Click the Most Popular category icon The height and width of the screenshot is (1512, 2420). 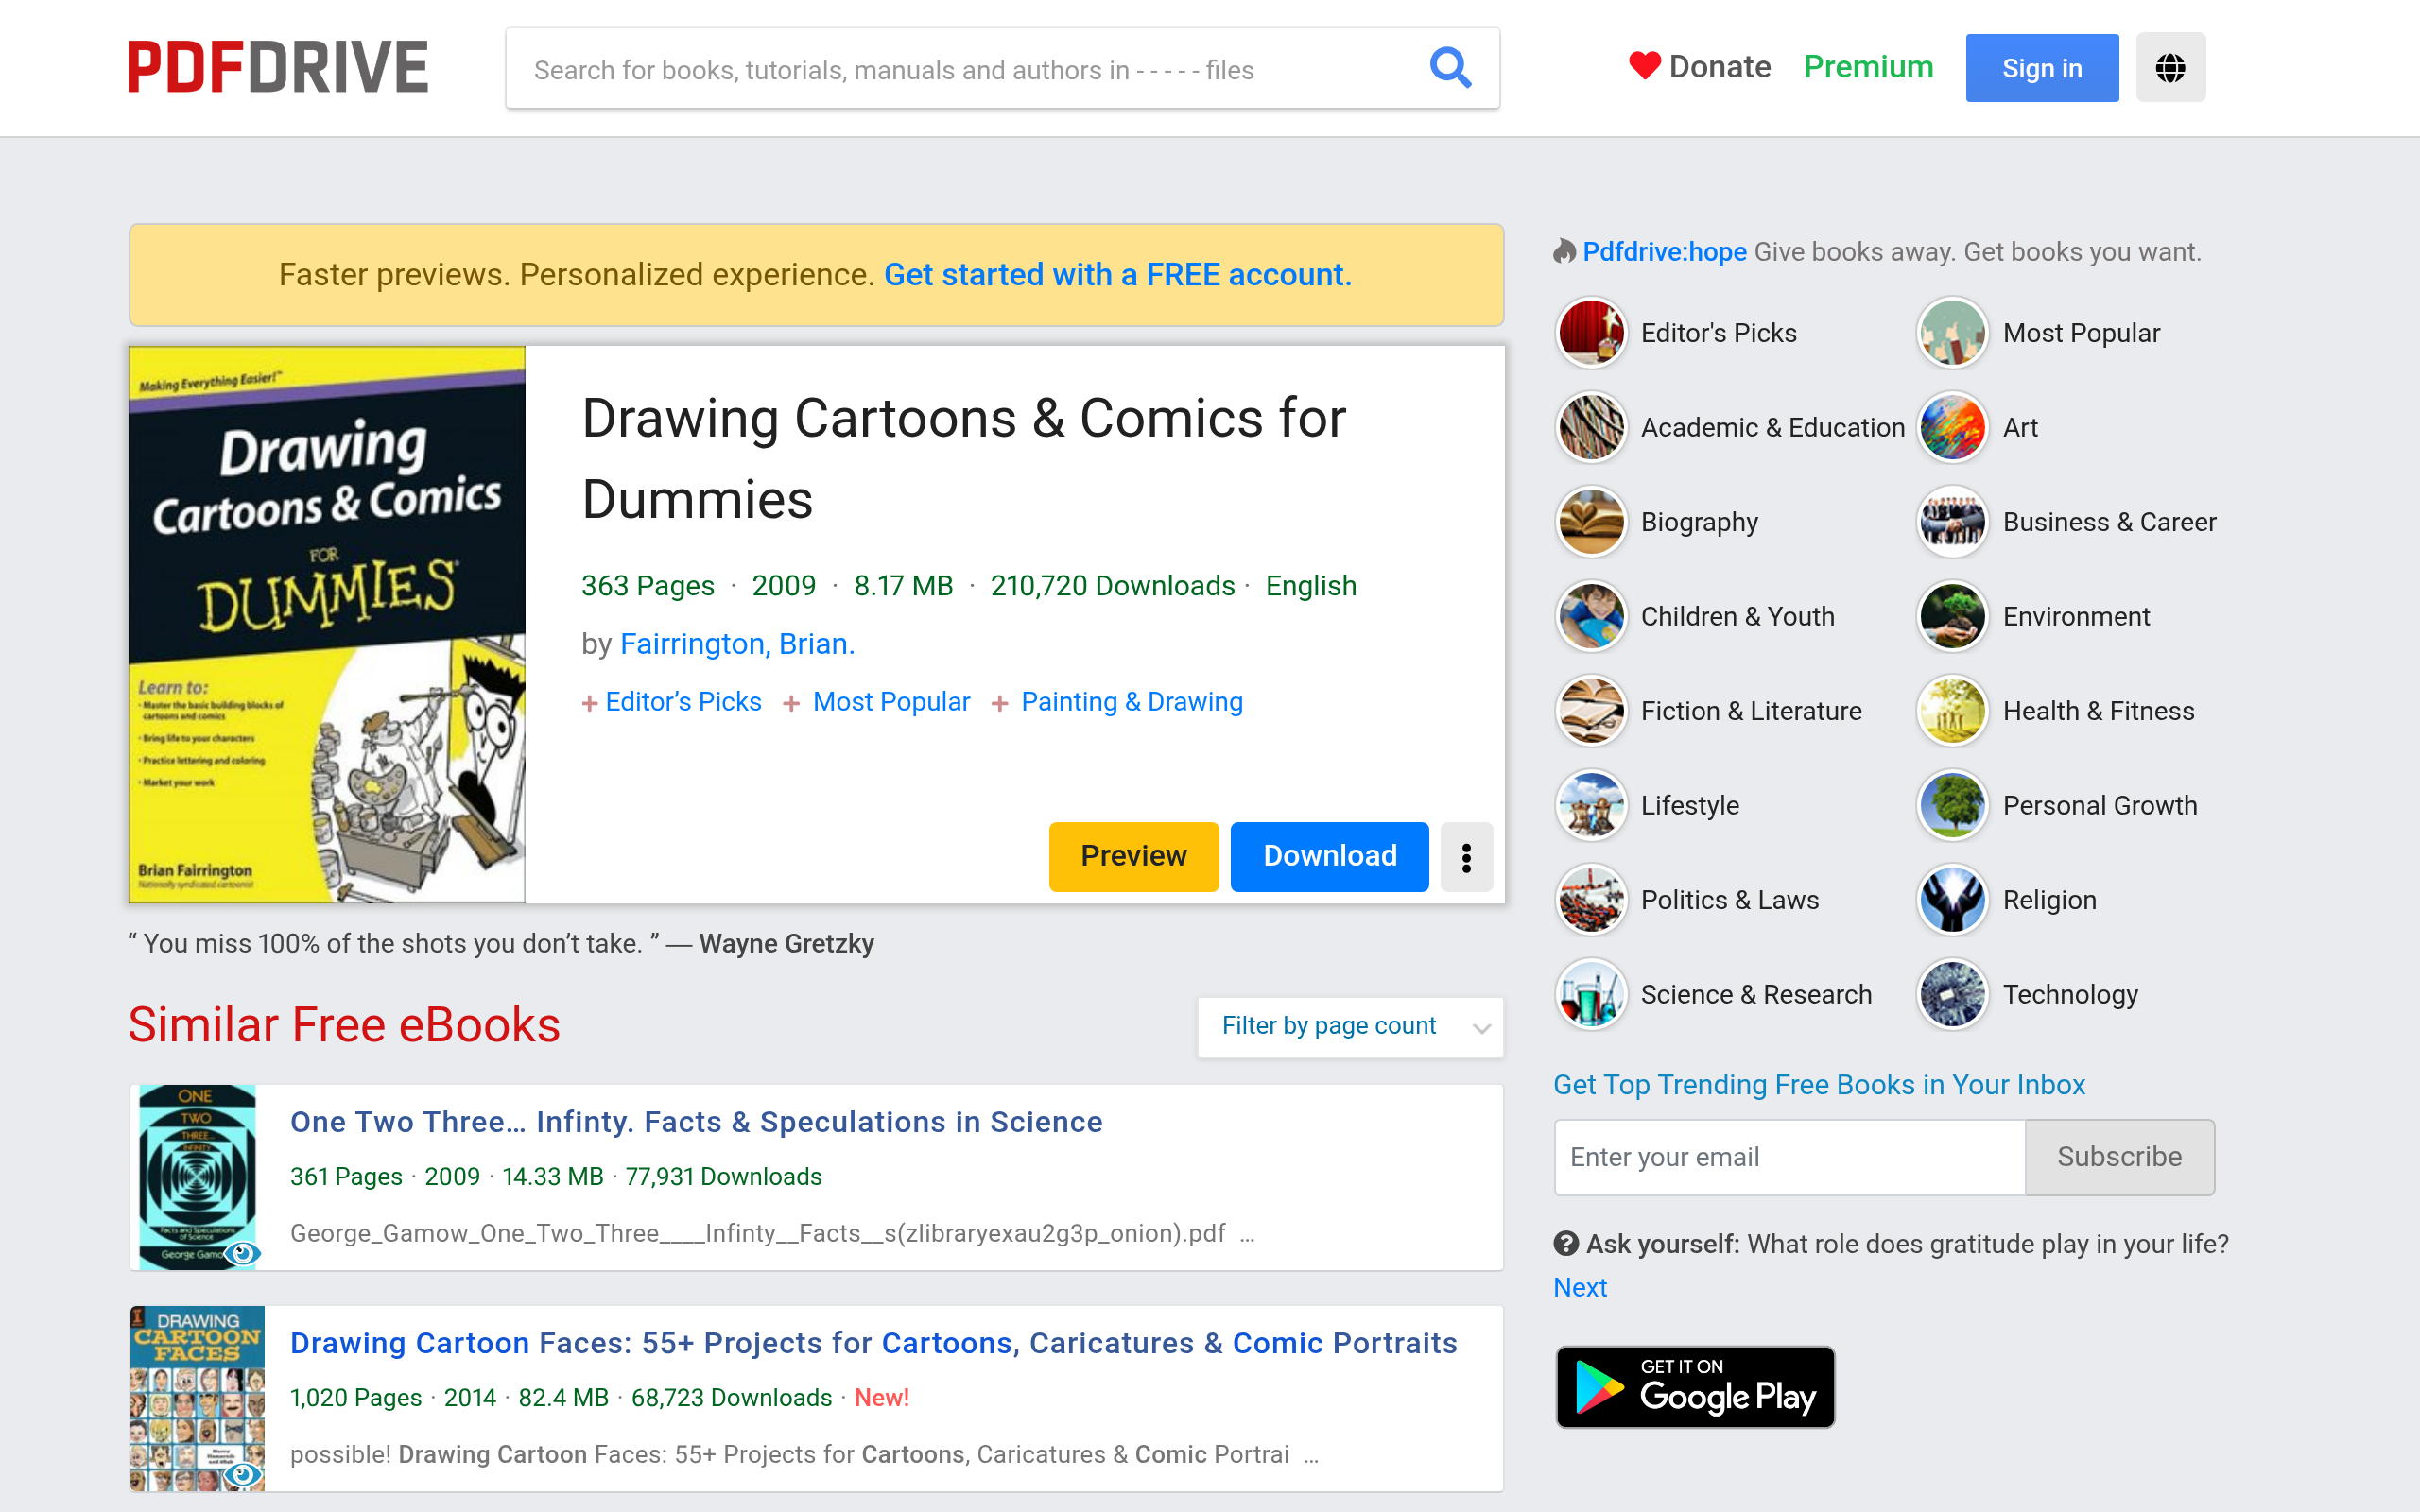(1952, 333)
